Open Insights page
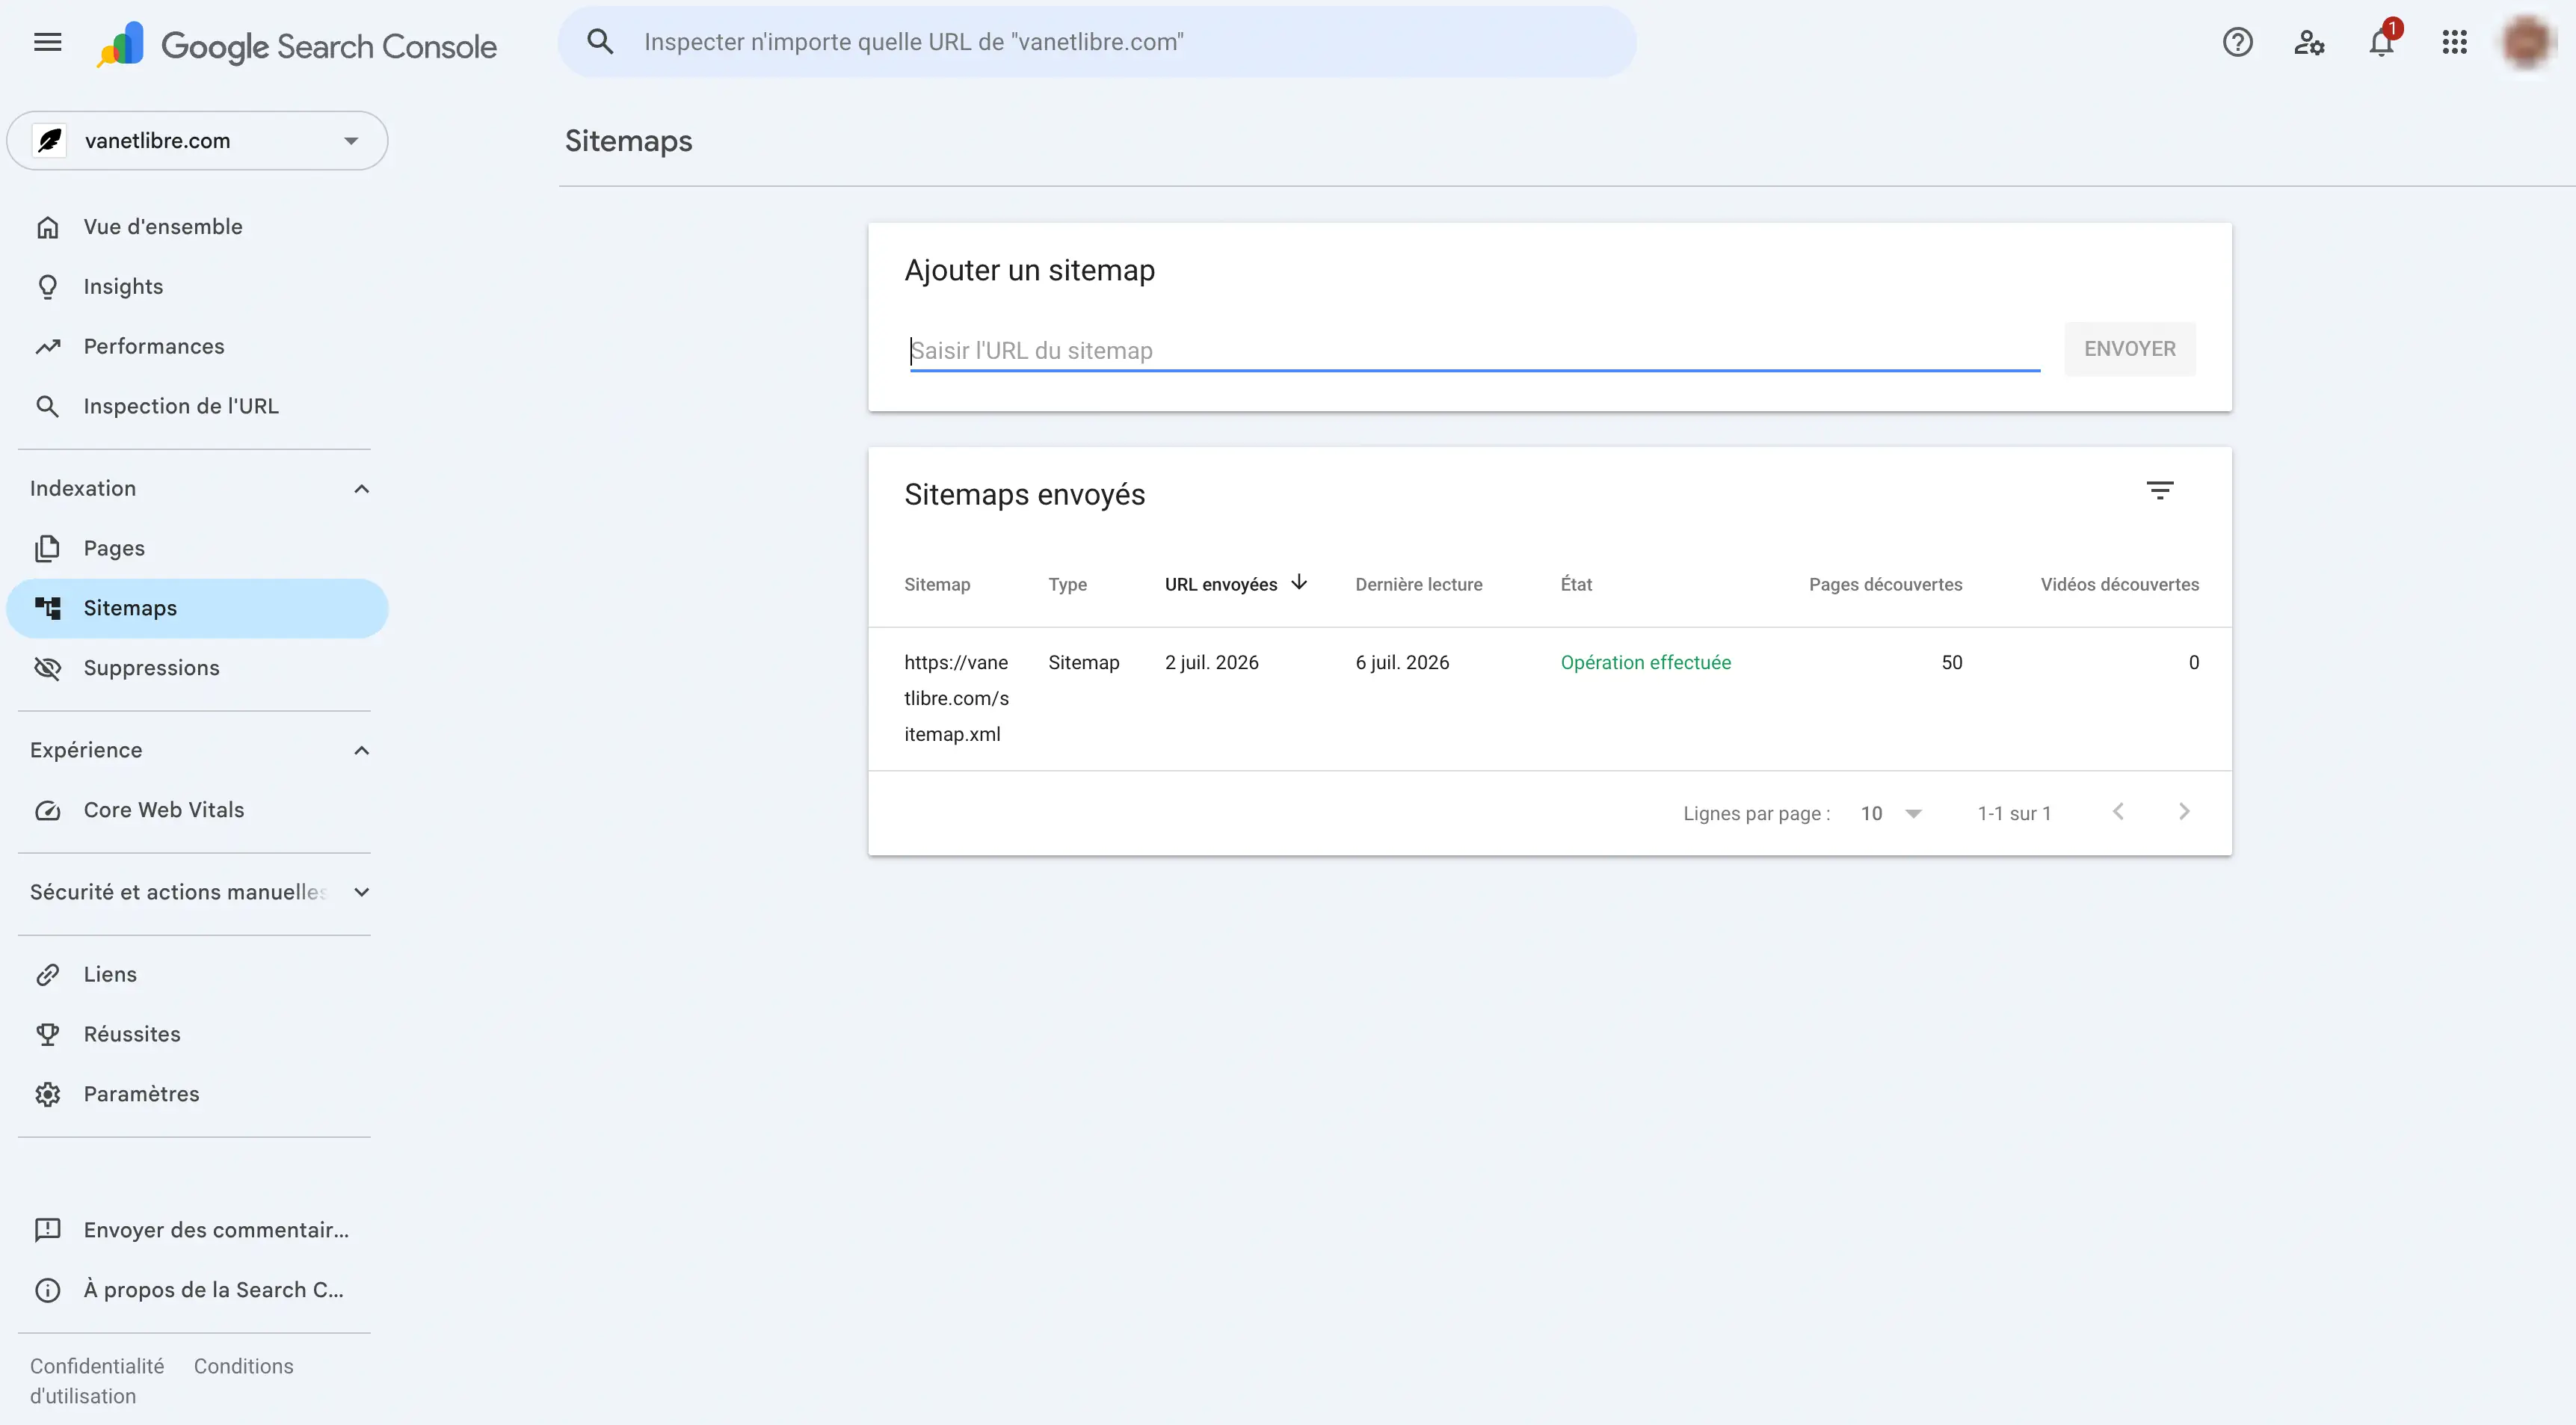Image resolution: width=2576 pixels, height=1425 pixels. pyautogui.click(x=197, y=287)
